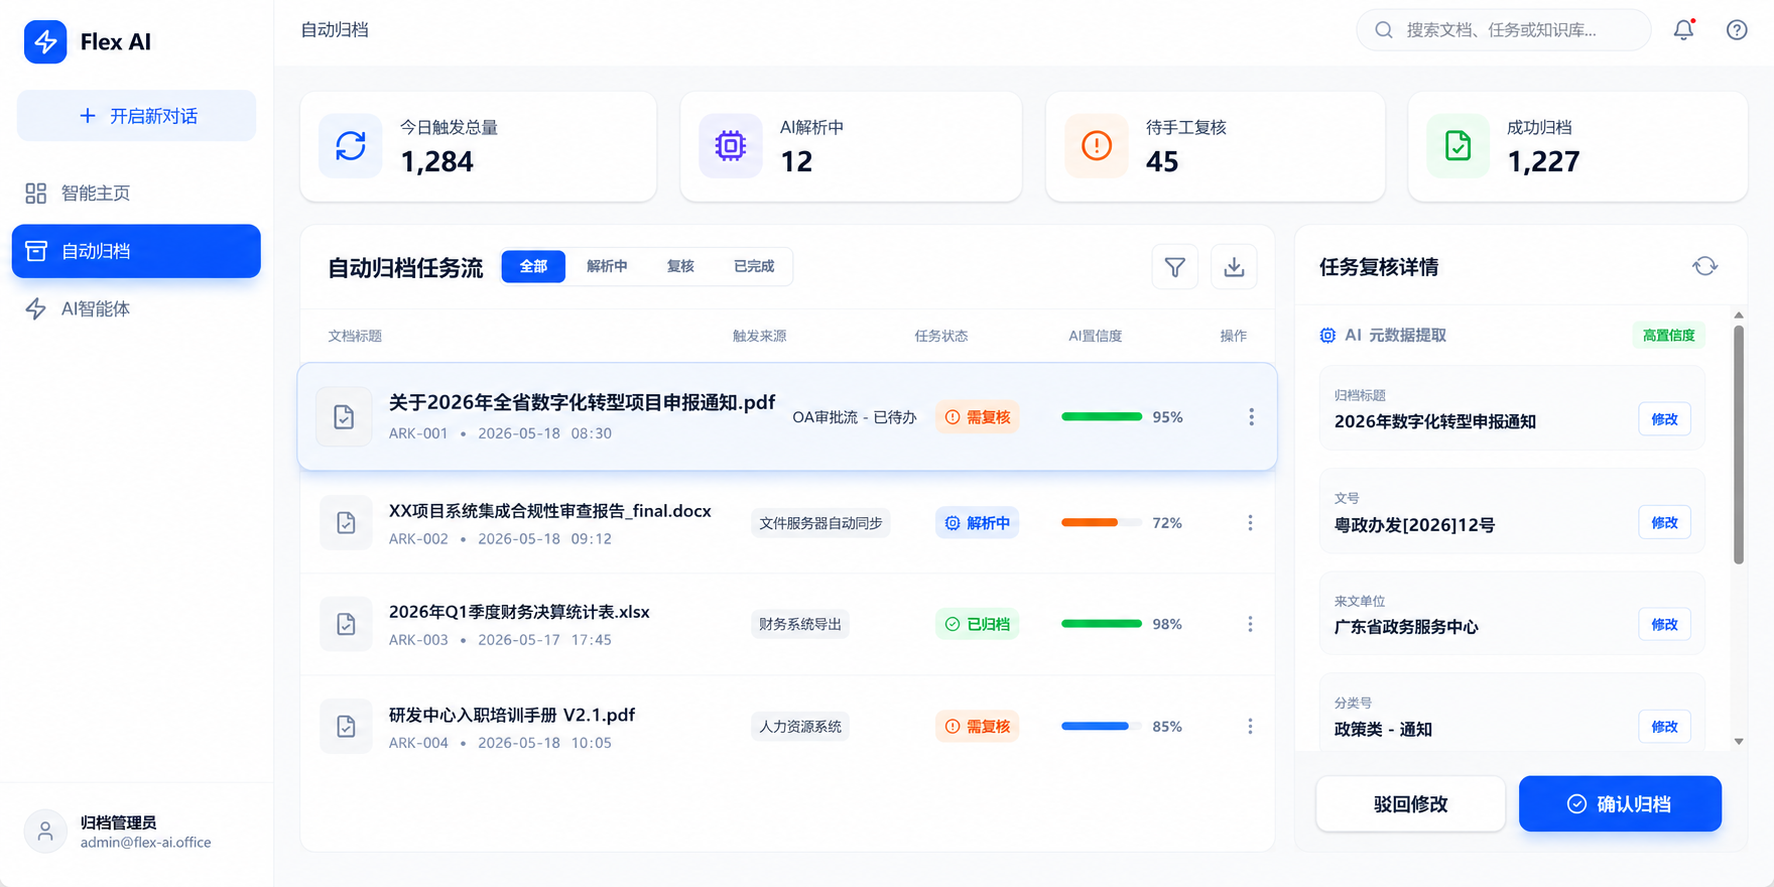Click the 确认归档 button
This screenshot has width=1774, height=887.
click(x=1620, y=804)
